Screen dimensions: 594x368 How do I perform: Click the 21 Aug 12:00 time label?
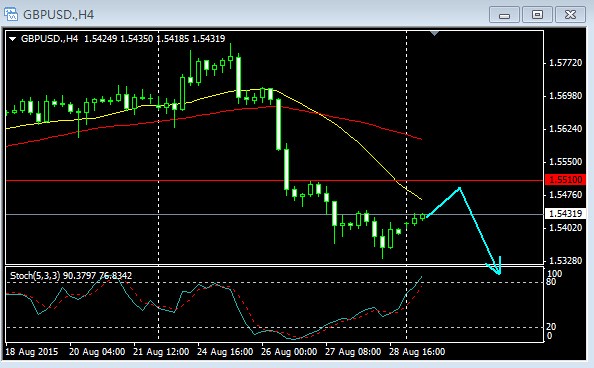161,352
